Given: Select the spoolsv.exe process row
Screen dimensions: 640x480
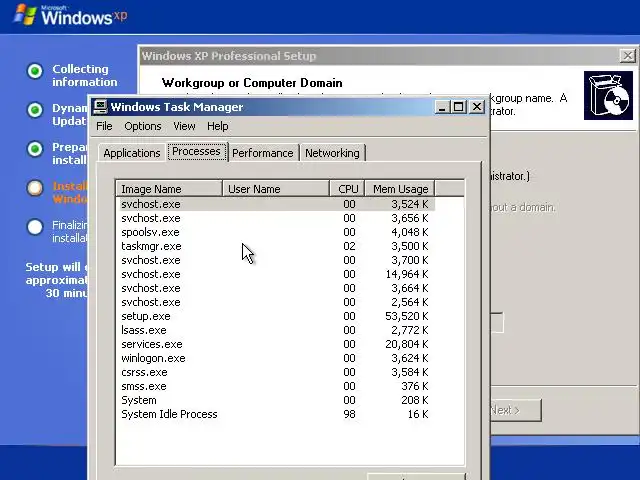Looking at the screenshot, I should 277,232.
